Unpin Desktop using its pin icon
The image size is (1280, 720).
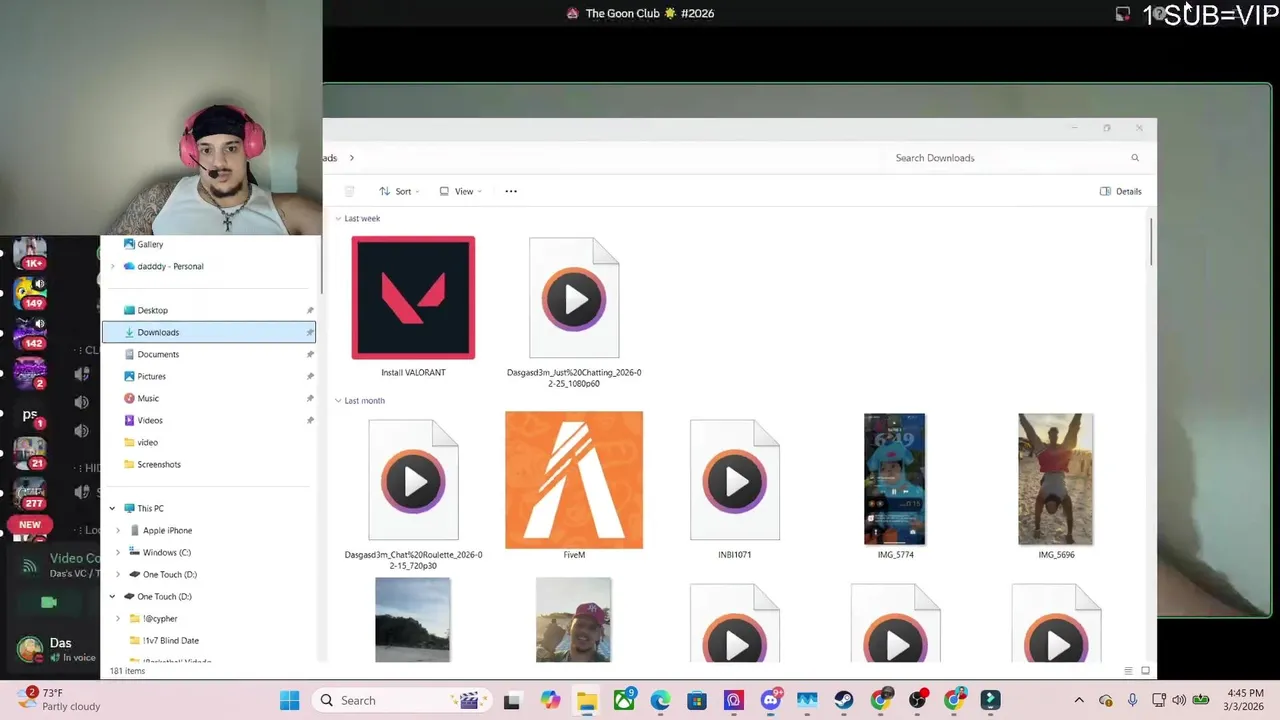click(310, 310)
